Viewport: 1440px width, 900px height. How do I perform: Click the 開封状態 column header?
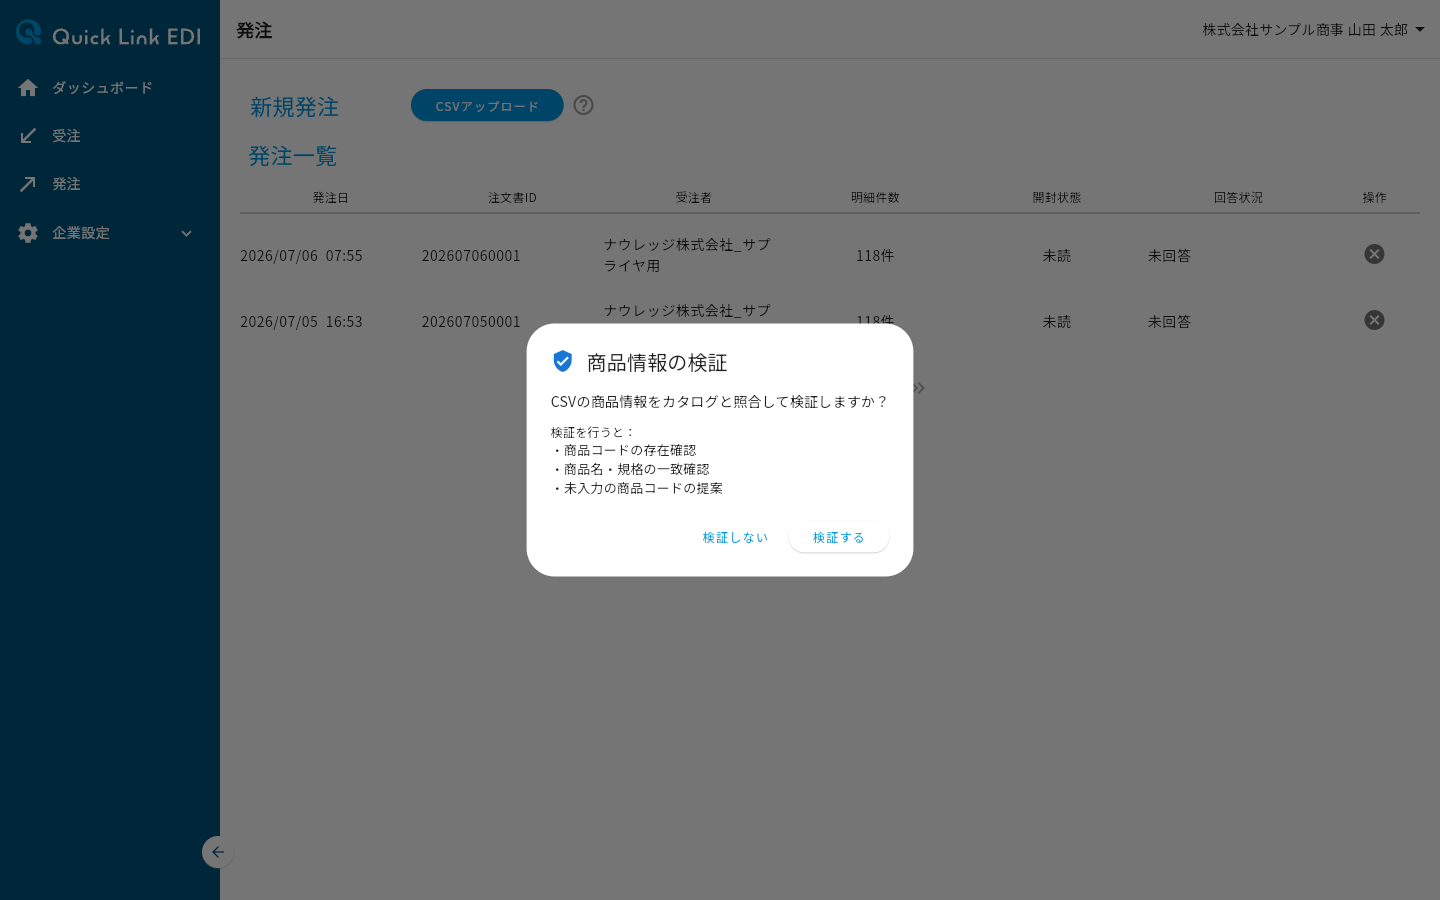[x=1057, y=198]
